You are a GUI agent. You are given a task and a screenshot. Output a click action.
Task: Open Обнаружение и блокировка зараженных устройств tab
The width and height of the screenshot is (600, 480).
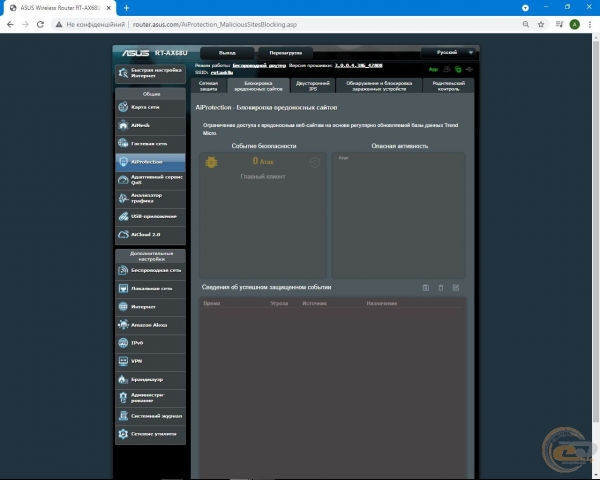379,86
